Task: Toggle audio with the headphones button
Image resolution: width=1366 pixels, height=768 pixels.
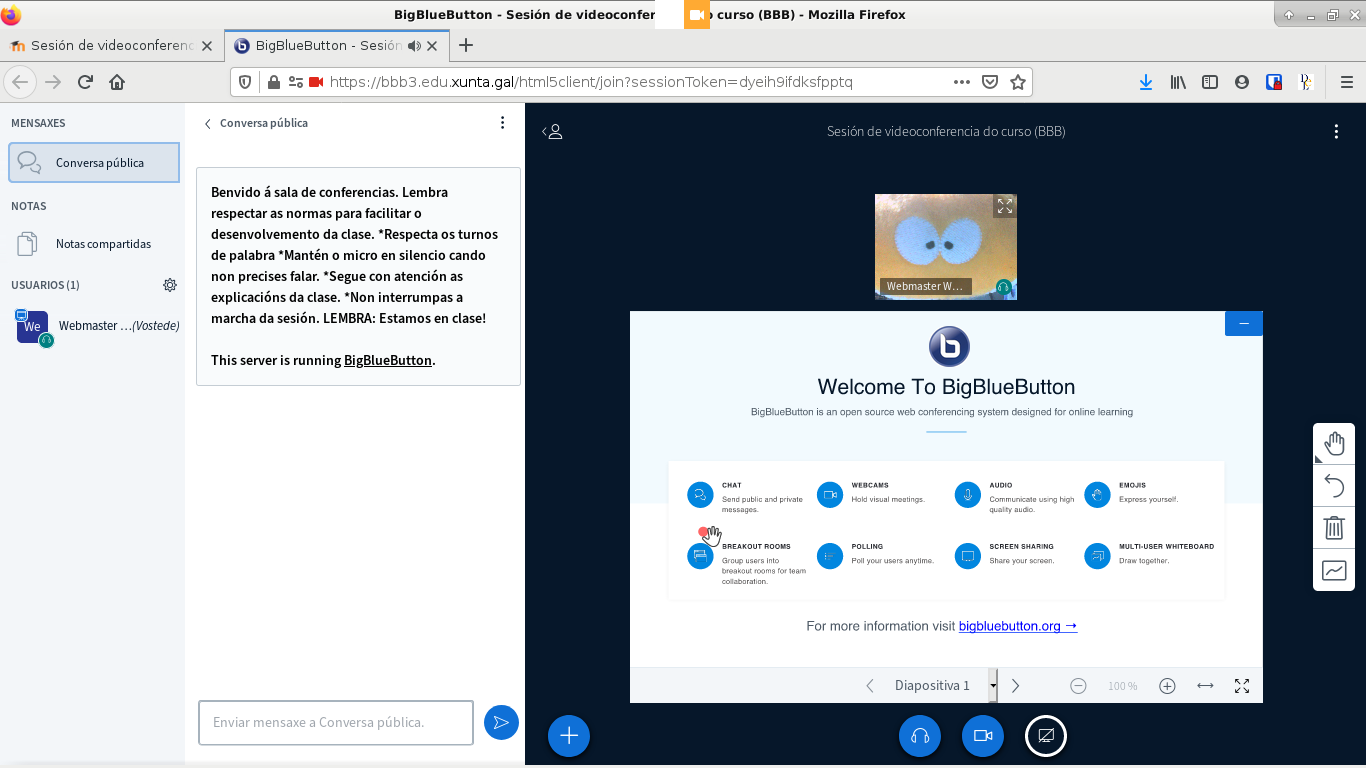Action: [920, 736]
